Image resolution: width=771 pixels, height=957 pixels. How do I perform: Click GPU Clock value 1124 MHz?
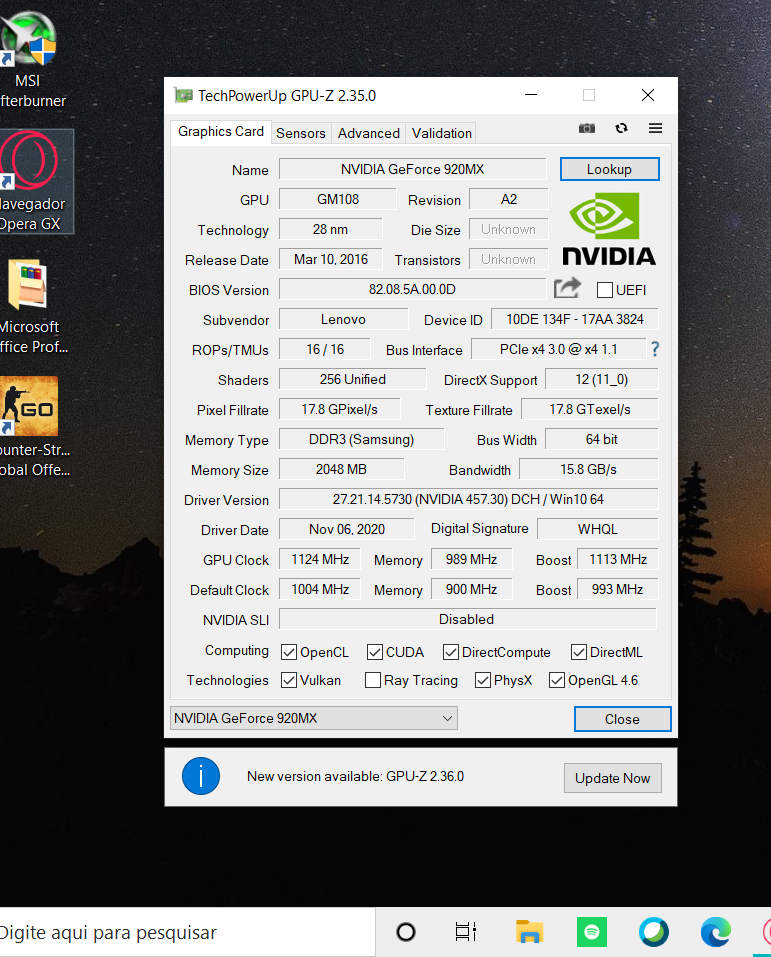pyautogui.click(x=320, y=559)
